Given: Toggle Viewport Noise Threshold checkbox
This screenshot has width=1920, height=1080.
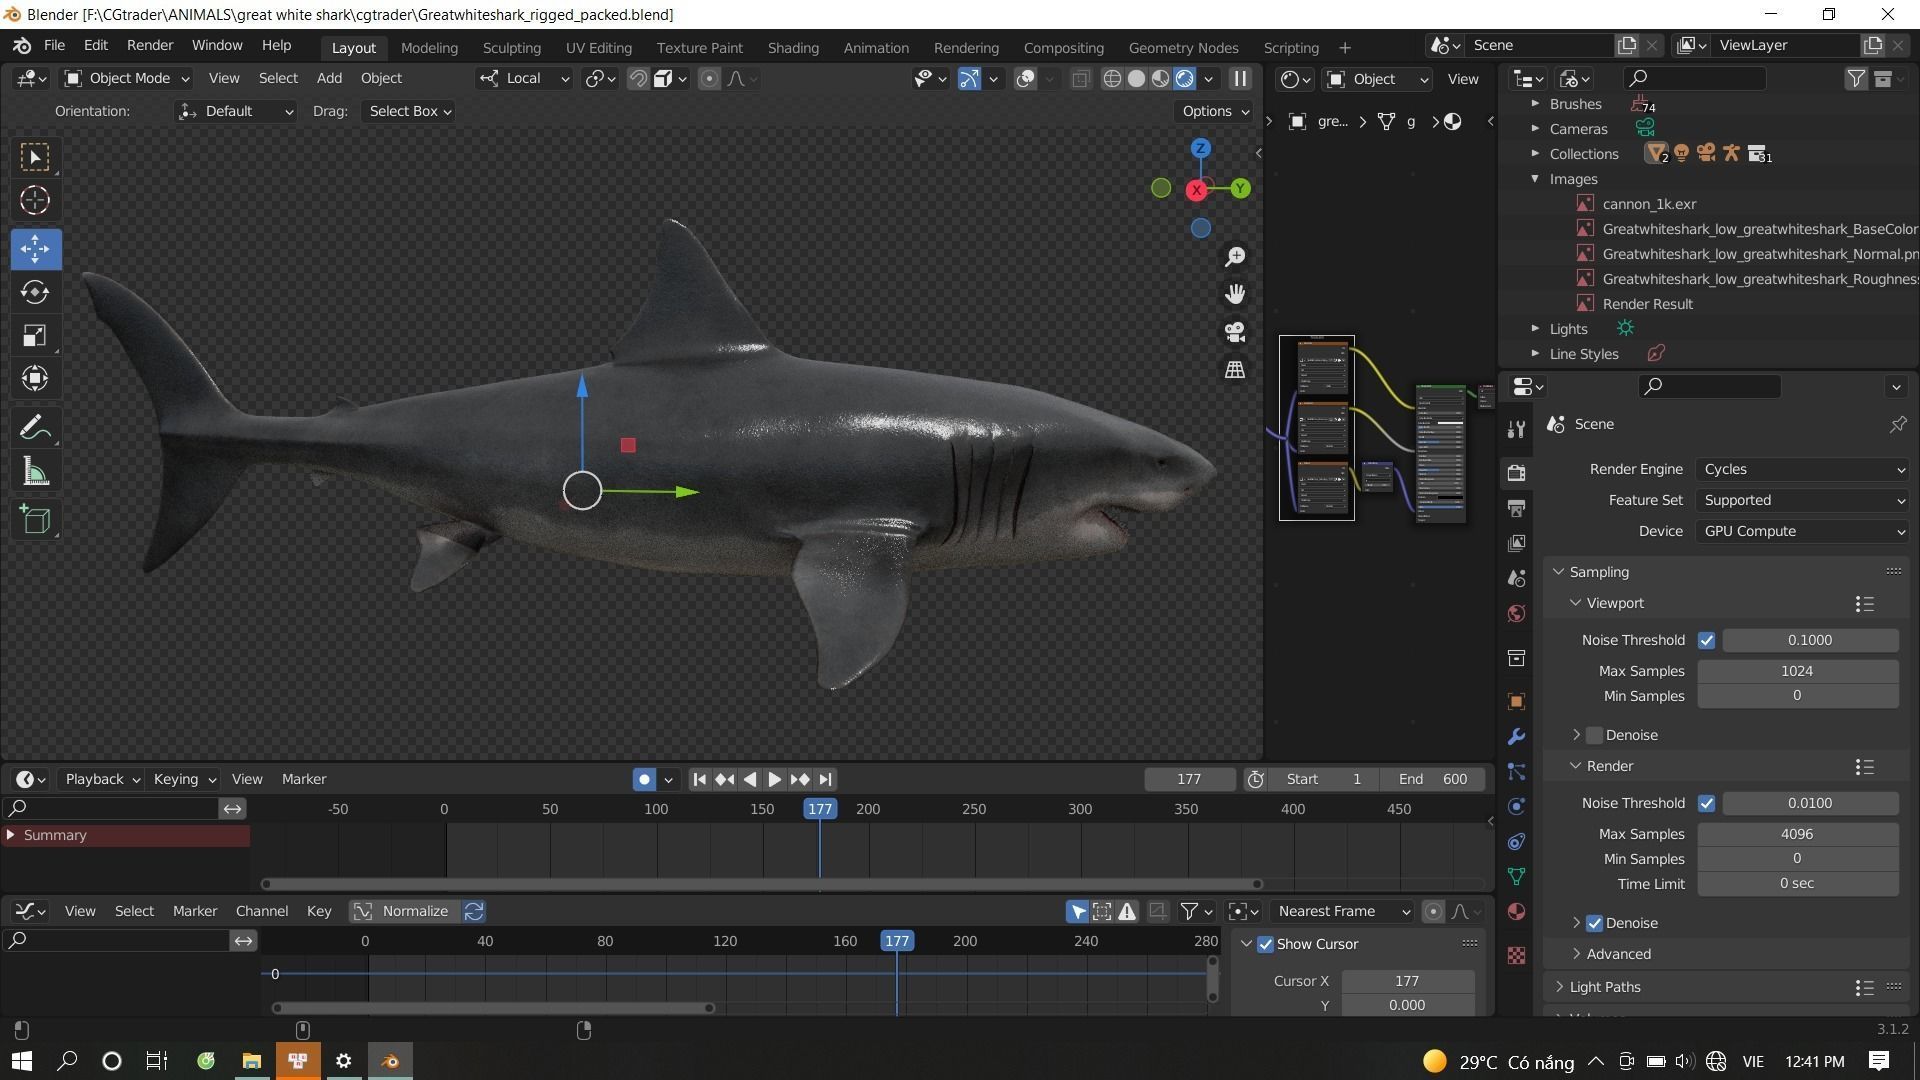Looking at the screenshot, I should click(x=1706, y=641).
